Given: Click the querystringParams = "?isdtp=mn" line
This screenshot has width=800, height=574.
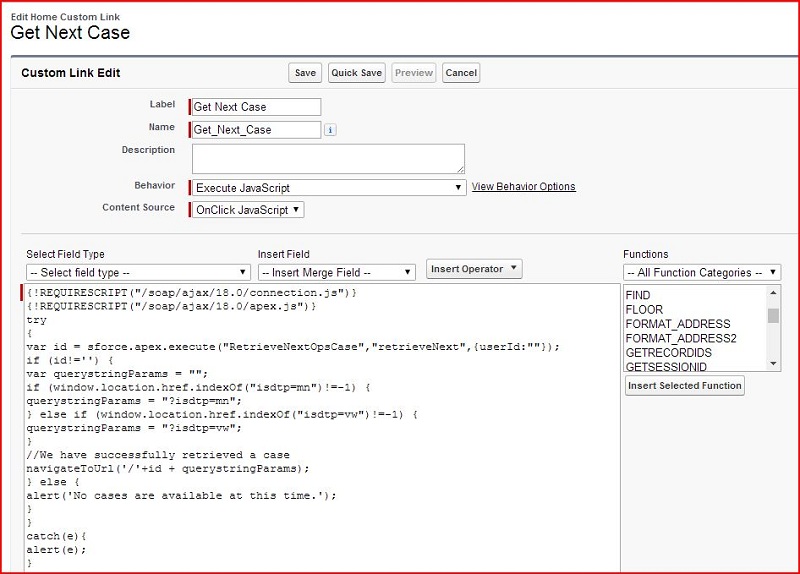Looking at the screenshot, I should (134, 401).
